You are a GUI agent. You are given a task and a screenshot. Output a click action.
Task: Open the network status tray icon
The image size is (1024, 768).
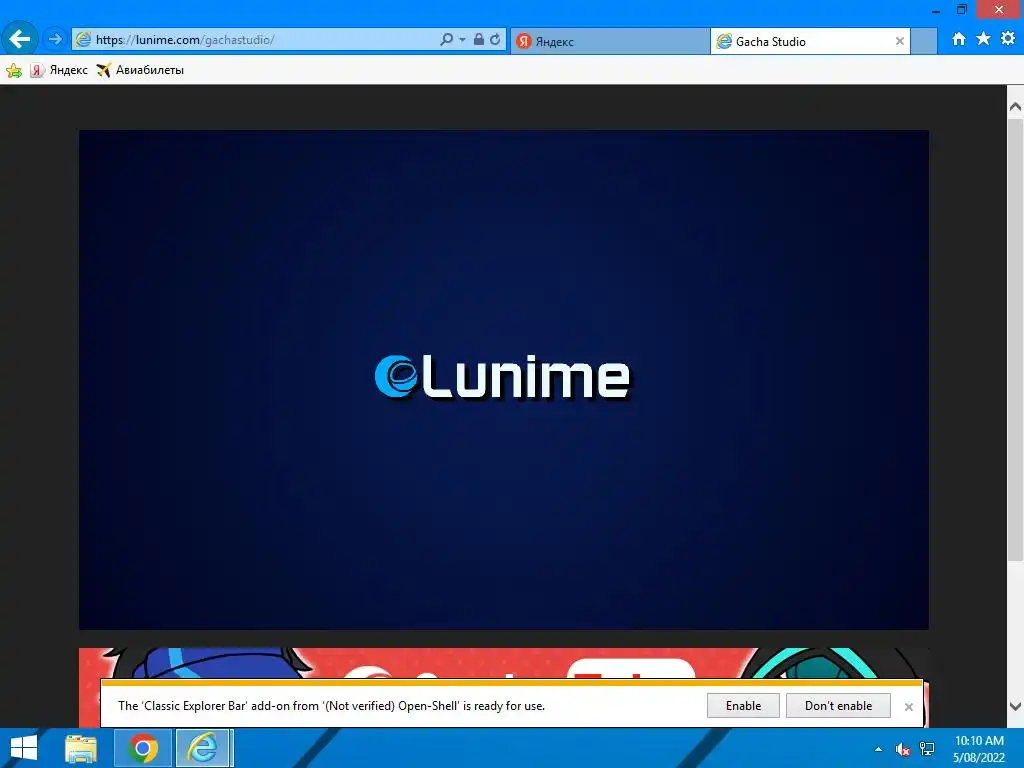click(x=927, y=749)
